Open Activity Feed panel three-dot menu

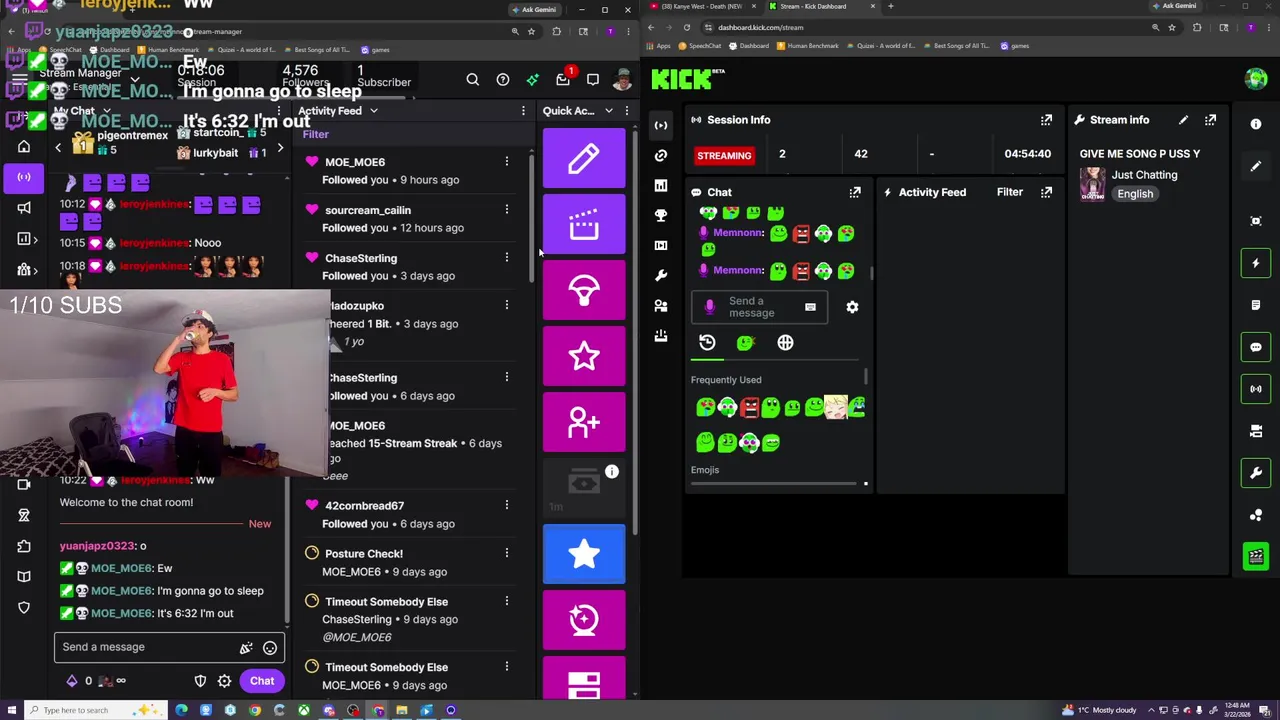click(523, 111)
